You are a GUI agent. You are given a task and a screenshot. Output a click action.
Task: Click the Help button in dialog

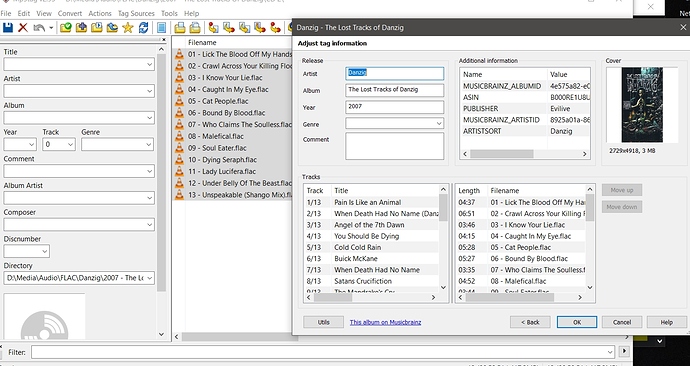pyautogui.click(x=667, y=322)
